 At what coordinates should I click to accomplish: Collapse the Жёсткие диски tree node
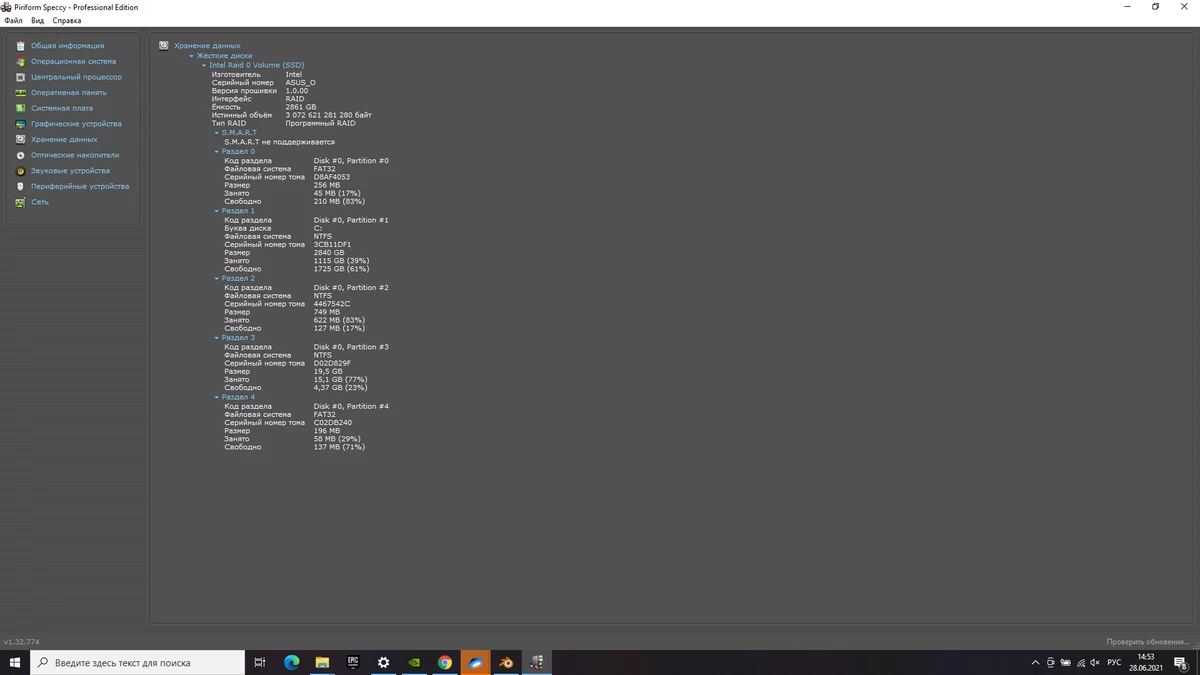[192, 56]
